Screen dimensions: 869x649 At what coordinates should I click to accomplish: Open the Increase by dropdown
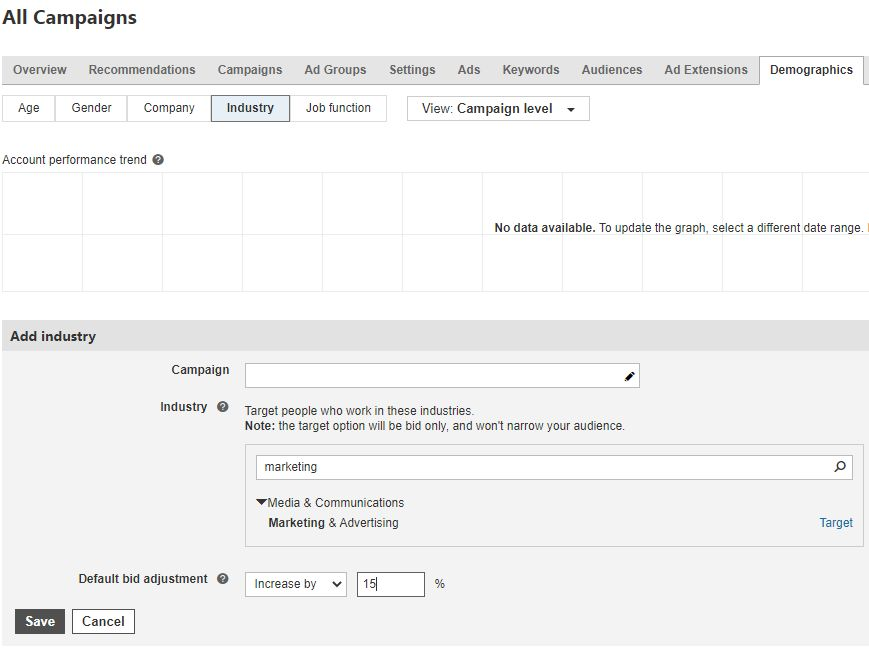point(296,584)
